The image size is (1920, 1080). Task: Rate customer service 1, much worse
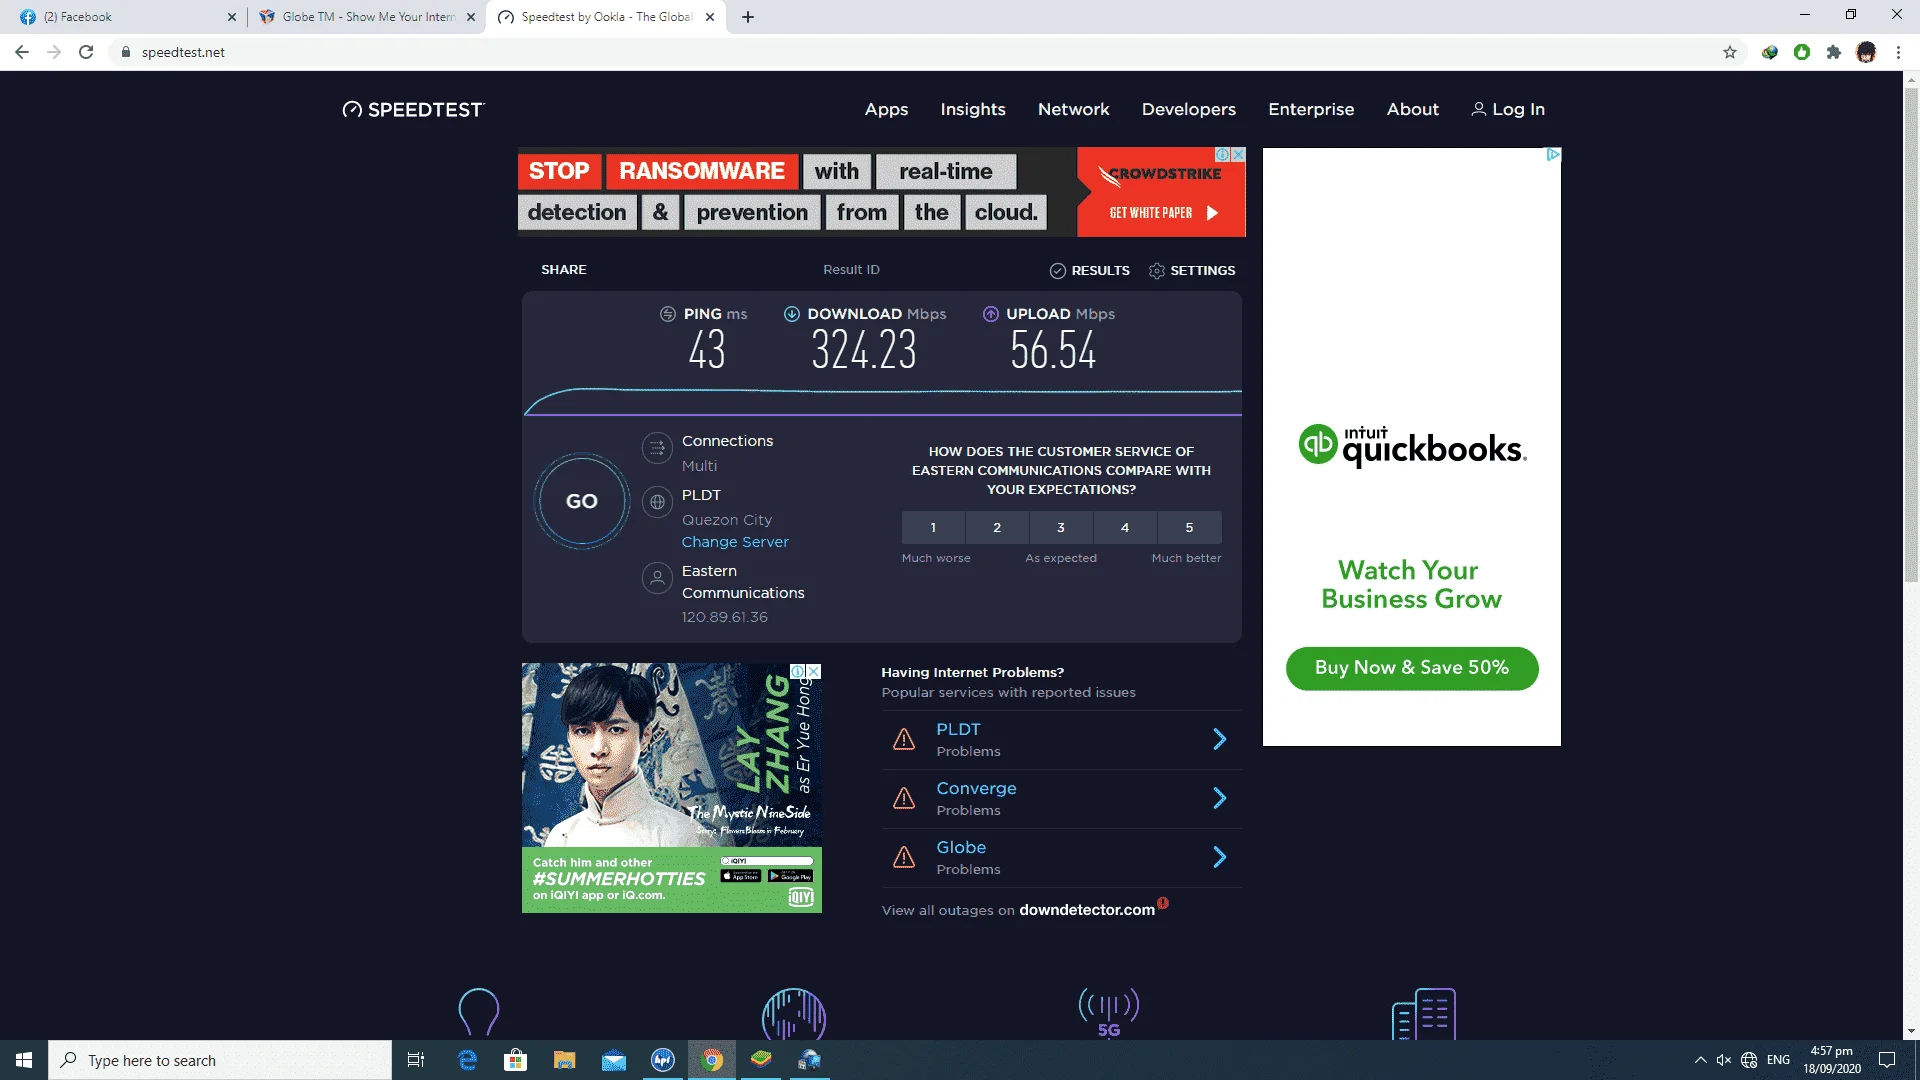point(933,528)
